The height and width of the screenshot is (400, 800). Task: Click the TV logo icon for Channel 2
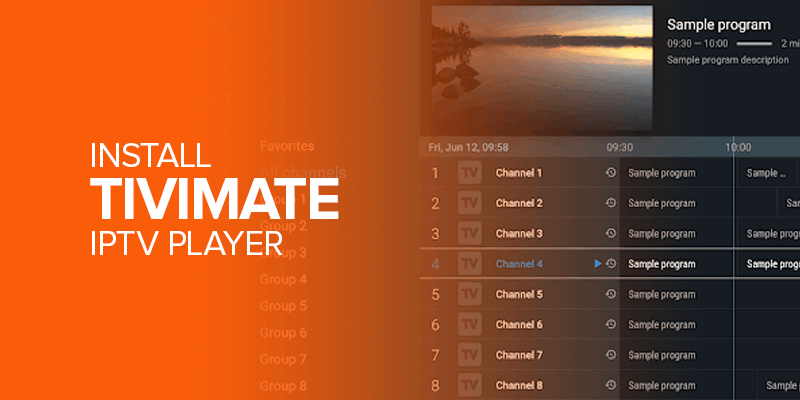(469, 203)
